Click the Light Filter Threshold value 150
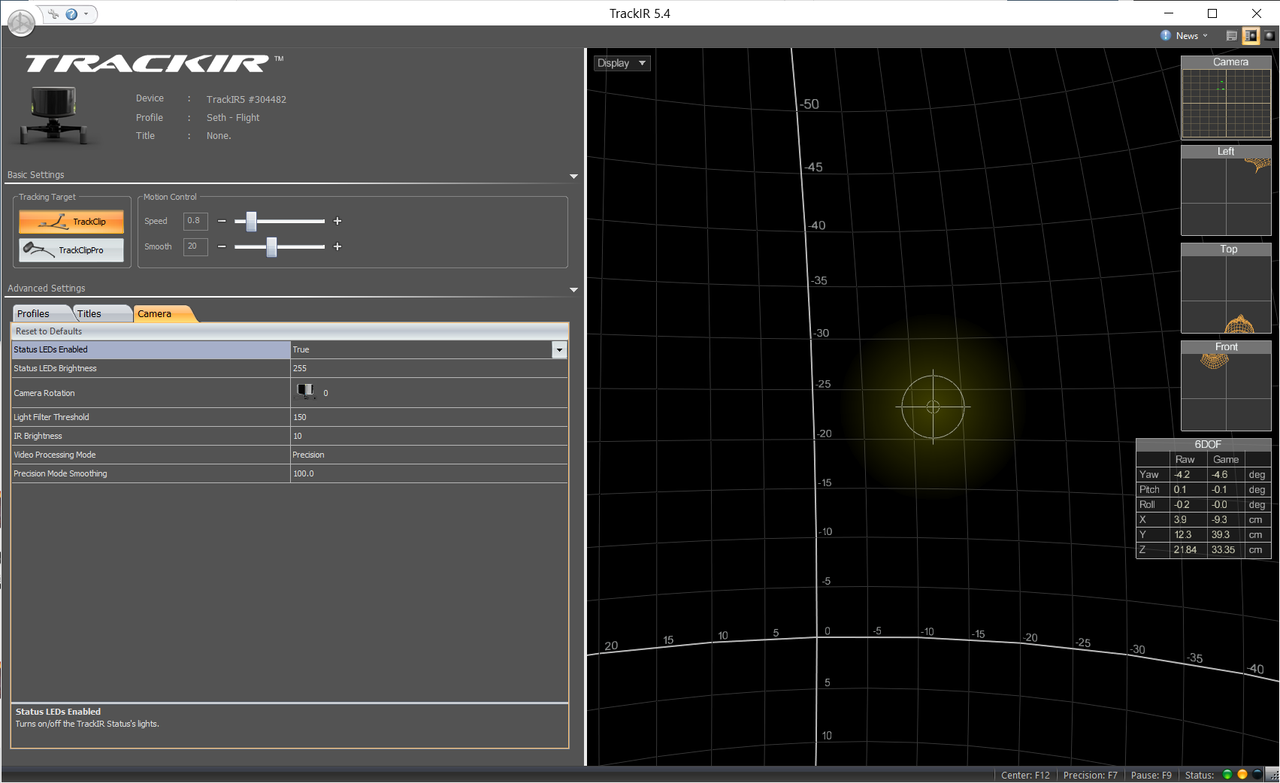This screenshot has height=783, width=1280. [429, 417]
